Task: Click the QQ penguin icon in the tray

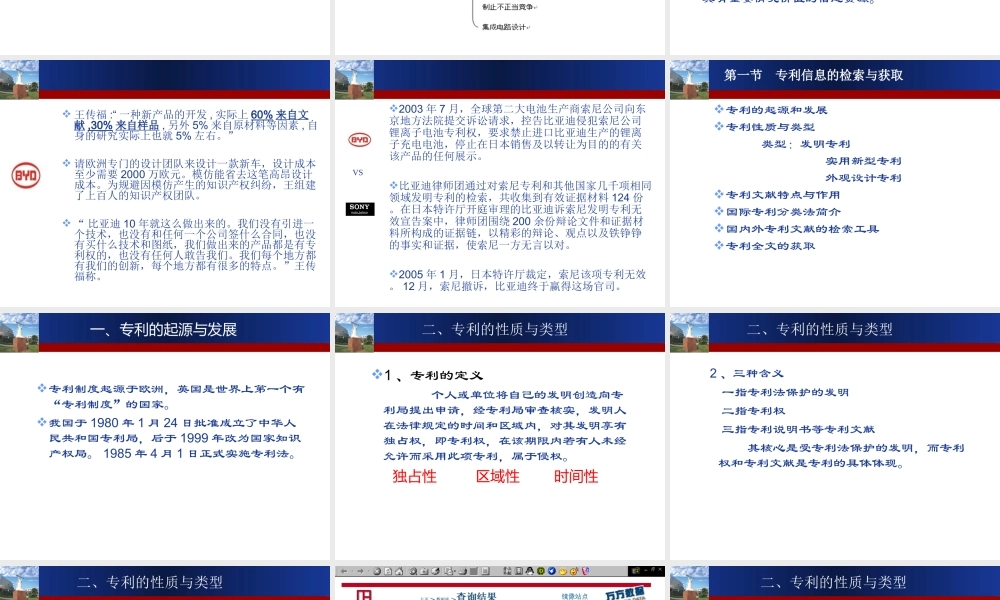Action: coord(529,571)
